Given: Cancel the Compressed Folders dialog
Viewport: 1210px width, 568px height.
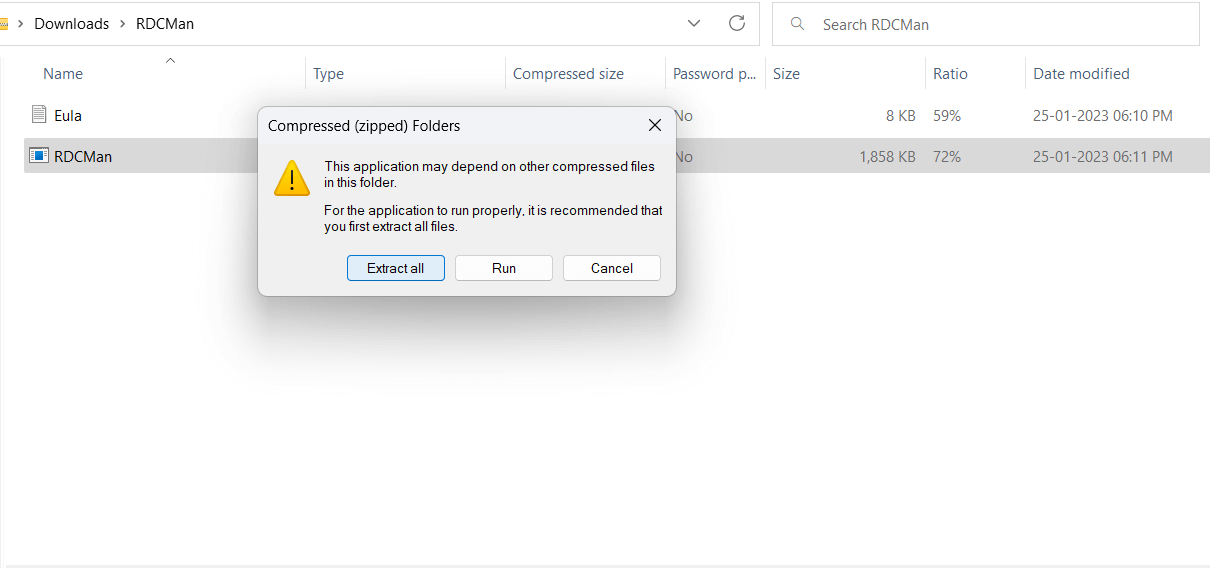Looking at the screenshot, I should click(x=611, y=268).
